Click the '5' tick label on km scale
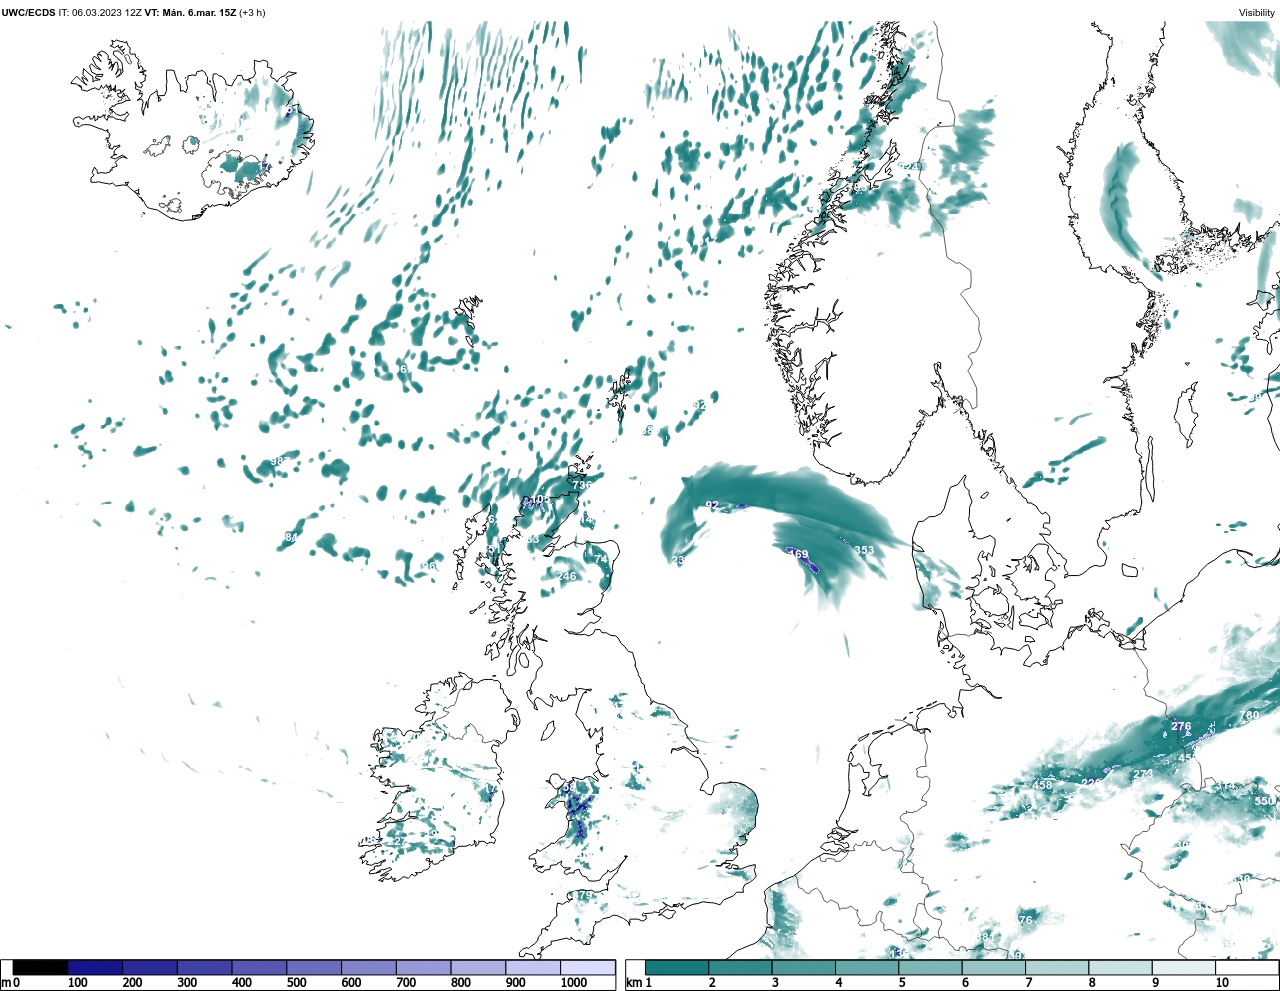Viewport: 1280px width, 991px height. coord(902,983)
